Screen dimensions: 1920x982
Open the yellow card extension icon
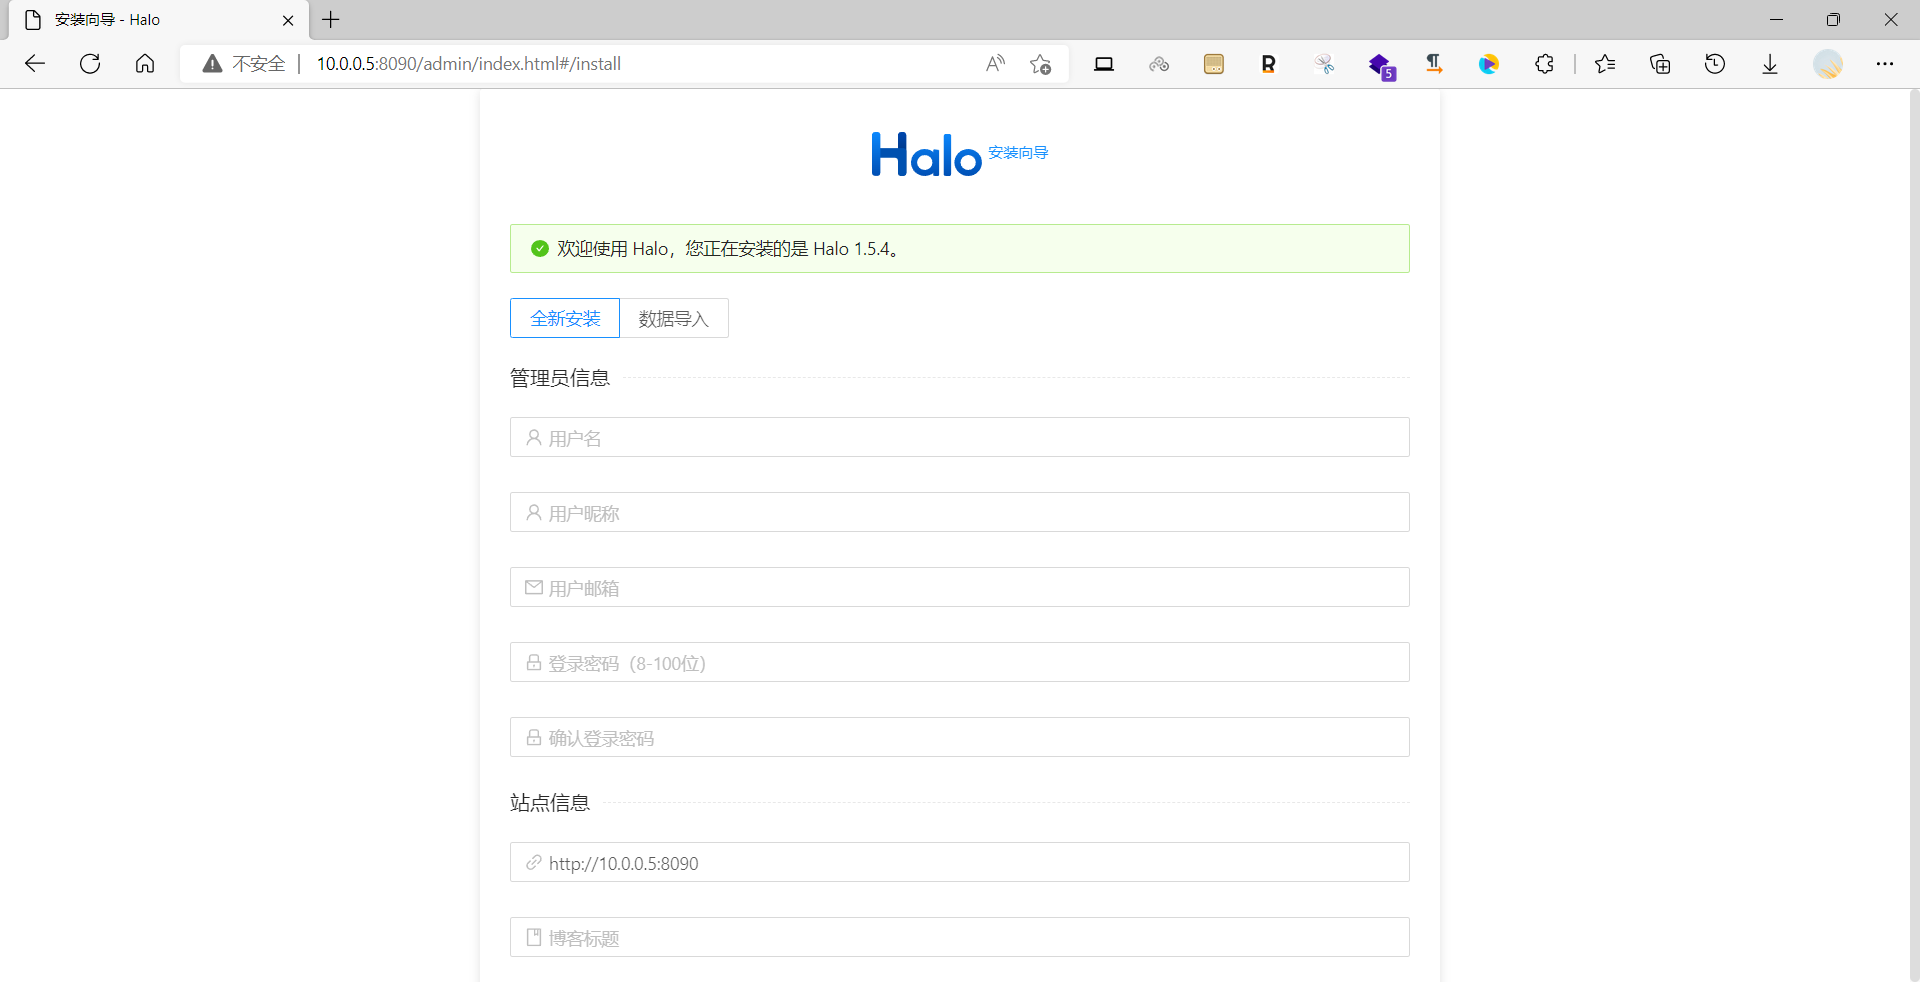coord(1214,64)
